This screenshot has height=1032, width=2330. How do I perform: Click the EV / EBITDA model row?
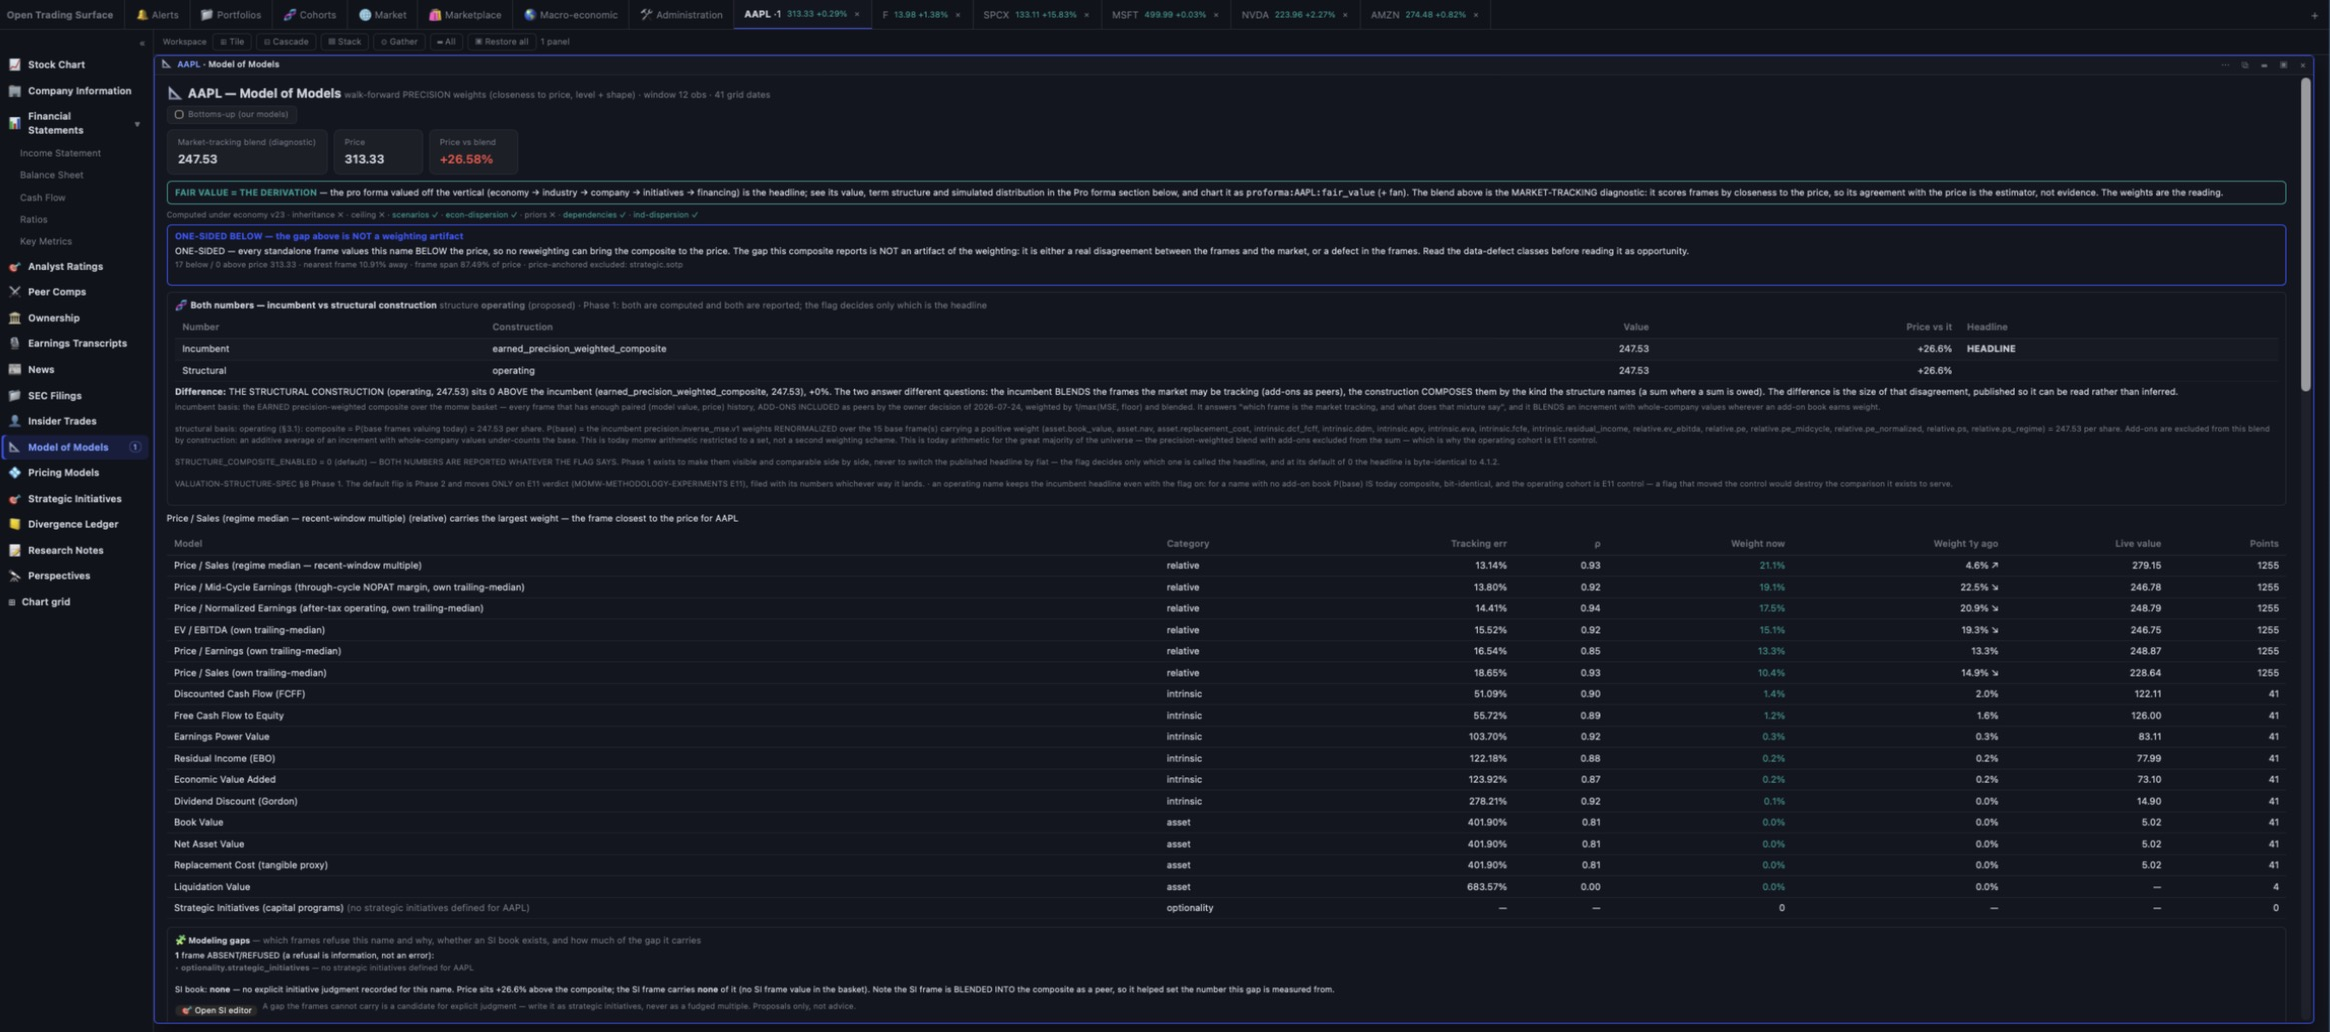point(1226,630)
